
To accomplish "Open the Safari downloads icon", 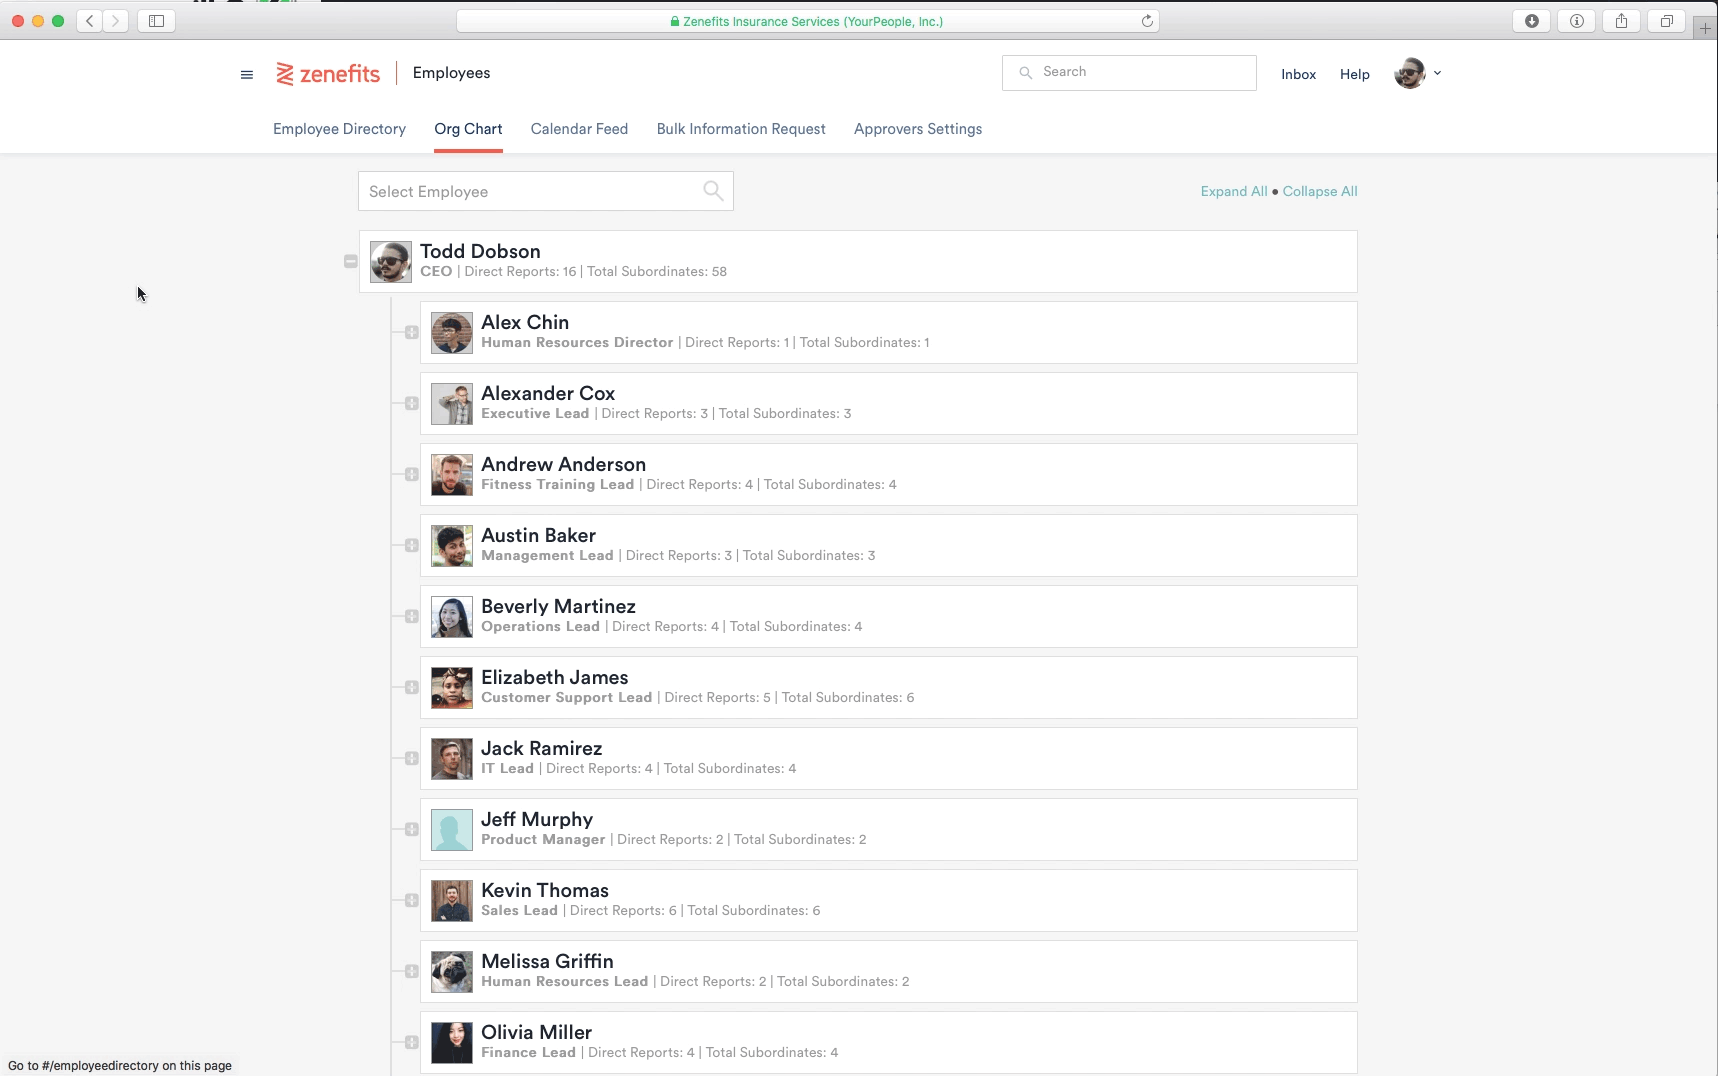I will click(x=1531, y=21).
